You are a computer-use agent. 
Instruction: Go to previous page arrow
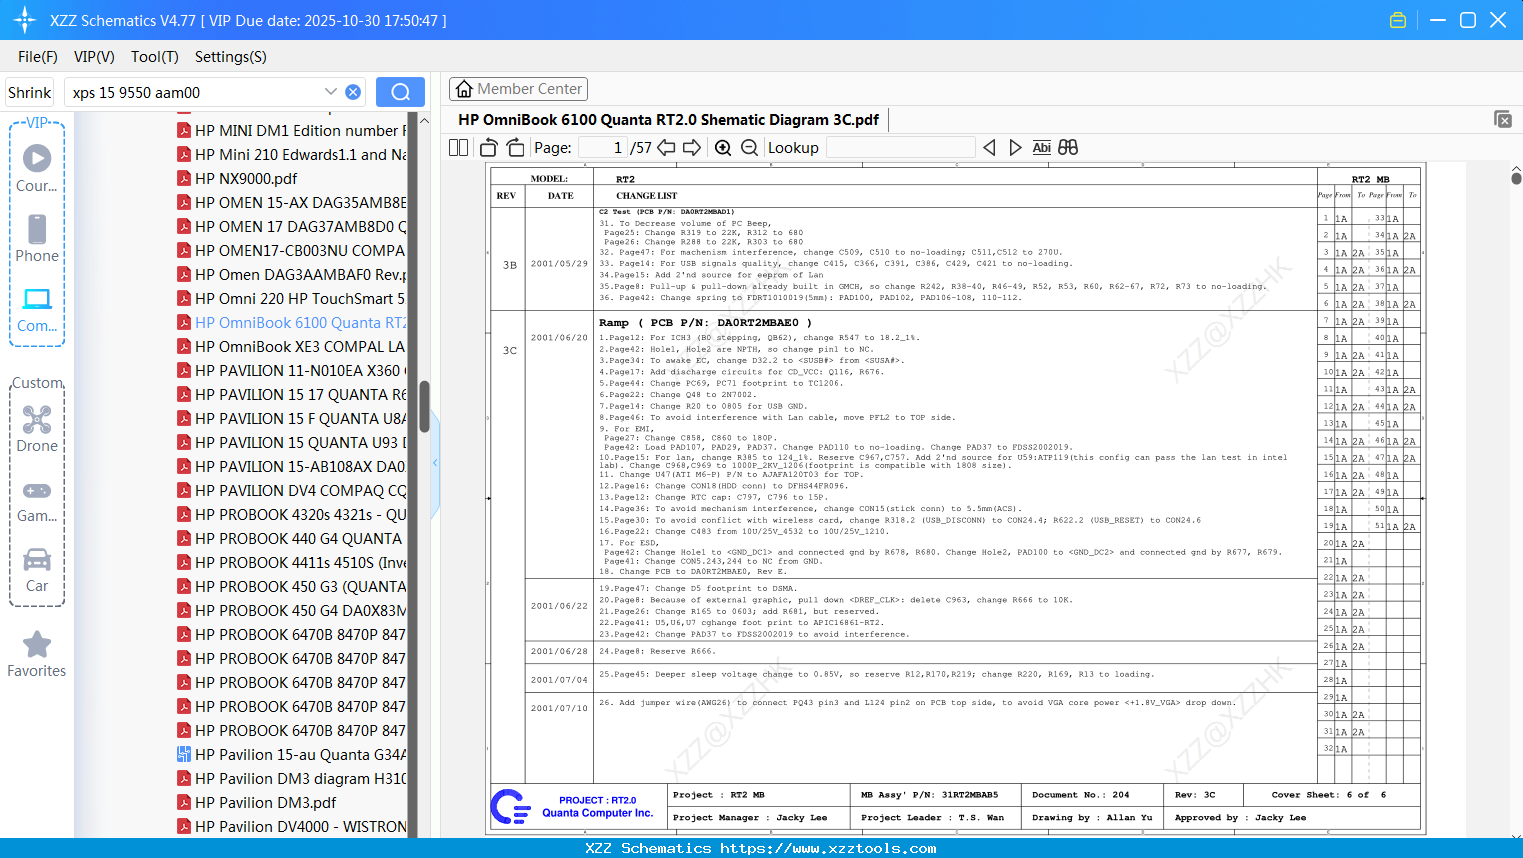666,148
